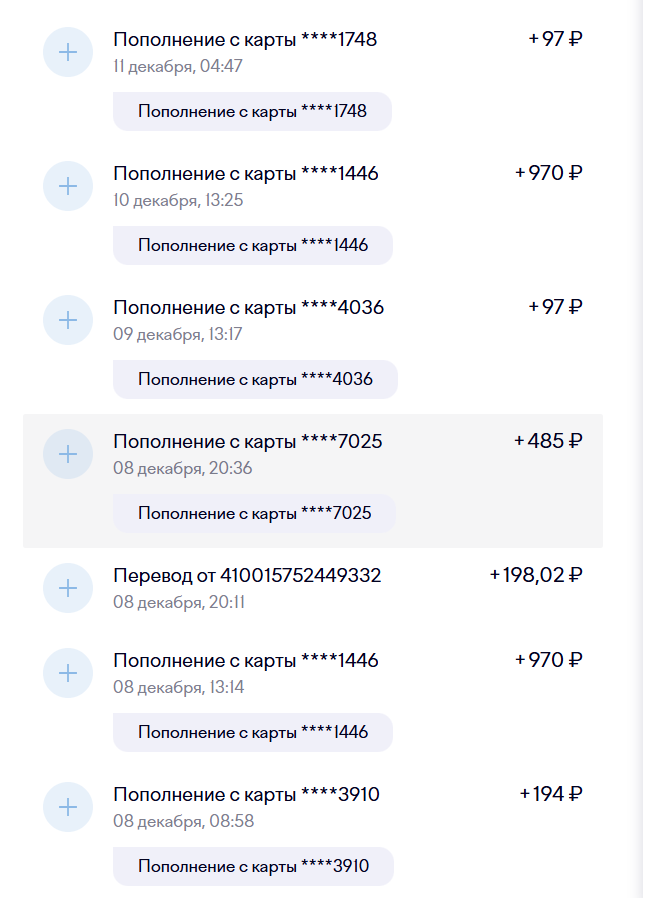Open transaction titled Перевод от 410015752449332
This screenshot has height=898, width=647.
(x=247, y=576)
